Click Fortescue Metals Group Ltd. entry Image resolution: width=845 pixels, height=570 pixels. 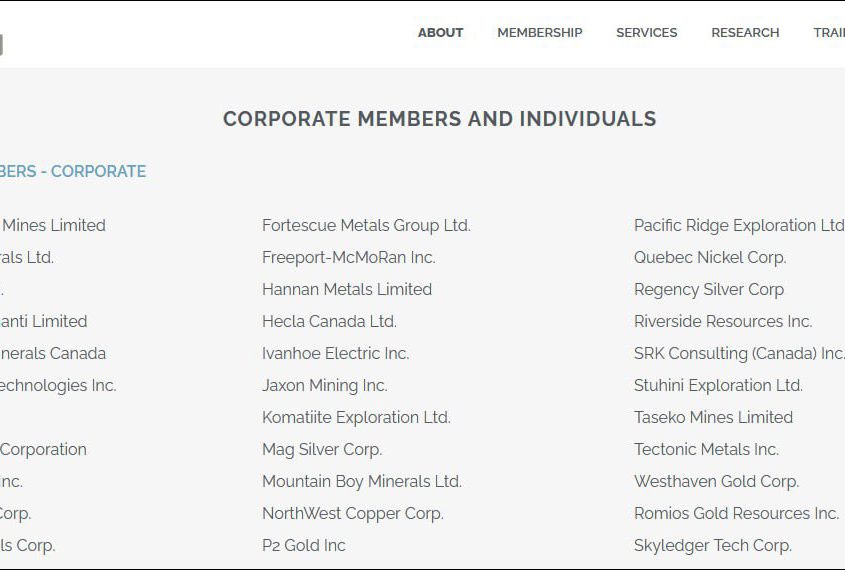(x=366, y=225)
